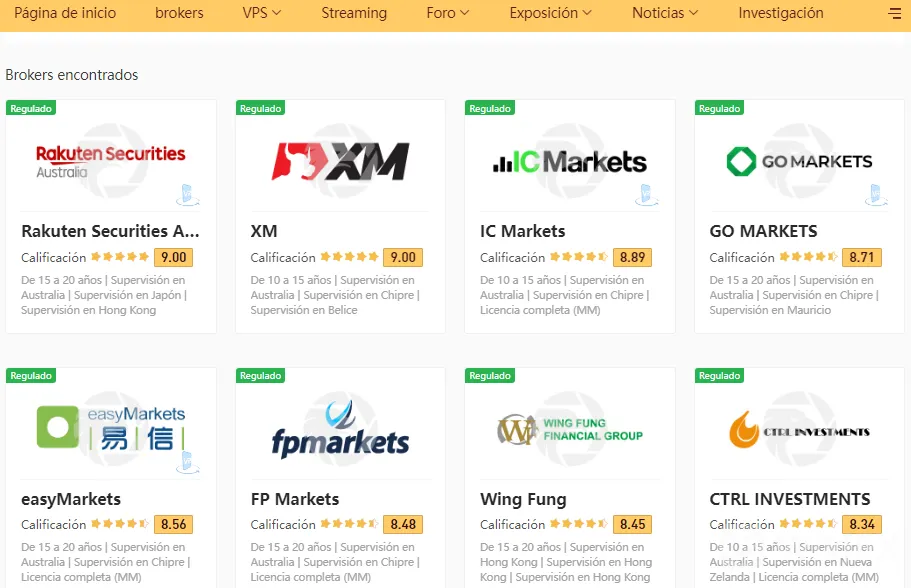Click the Regulado badge on easyMarkets card
This screenshot has width=911, height=588.
pyautogui.click(x=31, y=375)
